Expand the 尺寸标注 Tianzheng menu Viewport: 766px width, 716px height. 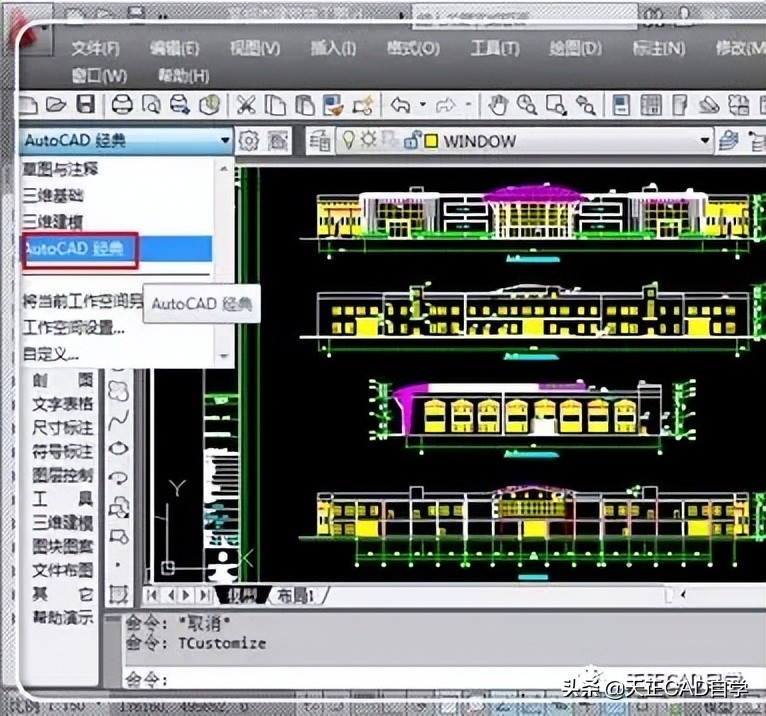click(63, 428)
